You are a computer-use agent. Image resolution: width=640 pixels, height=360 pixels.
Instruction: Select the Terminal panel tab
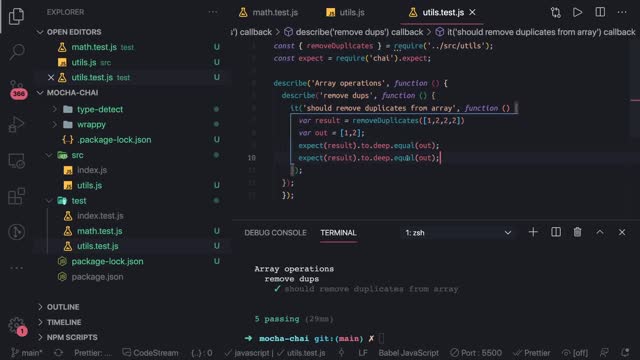(x=338, y=233)
